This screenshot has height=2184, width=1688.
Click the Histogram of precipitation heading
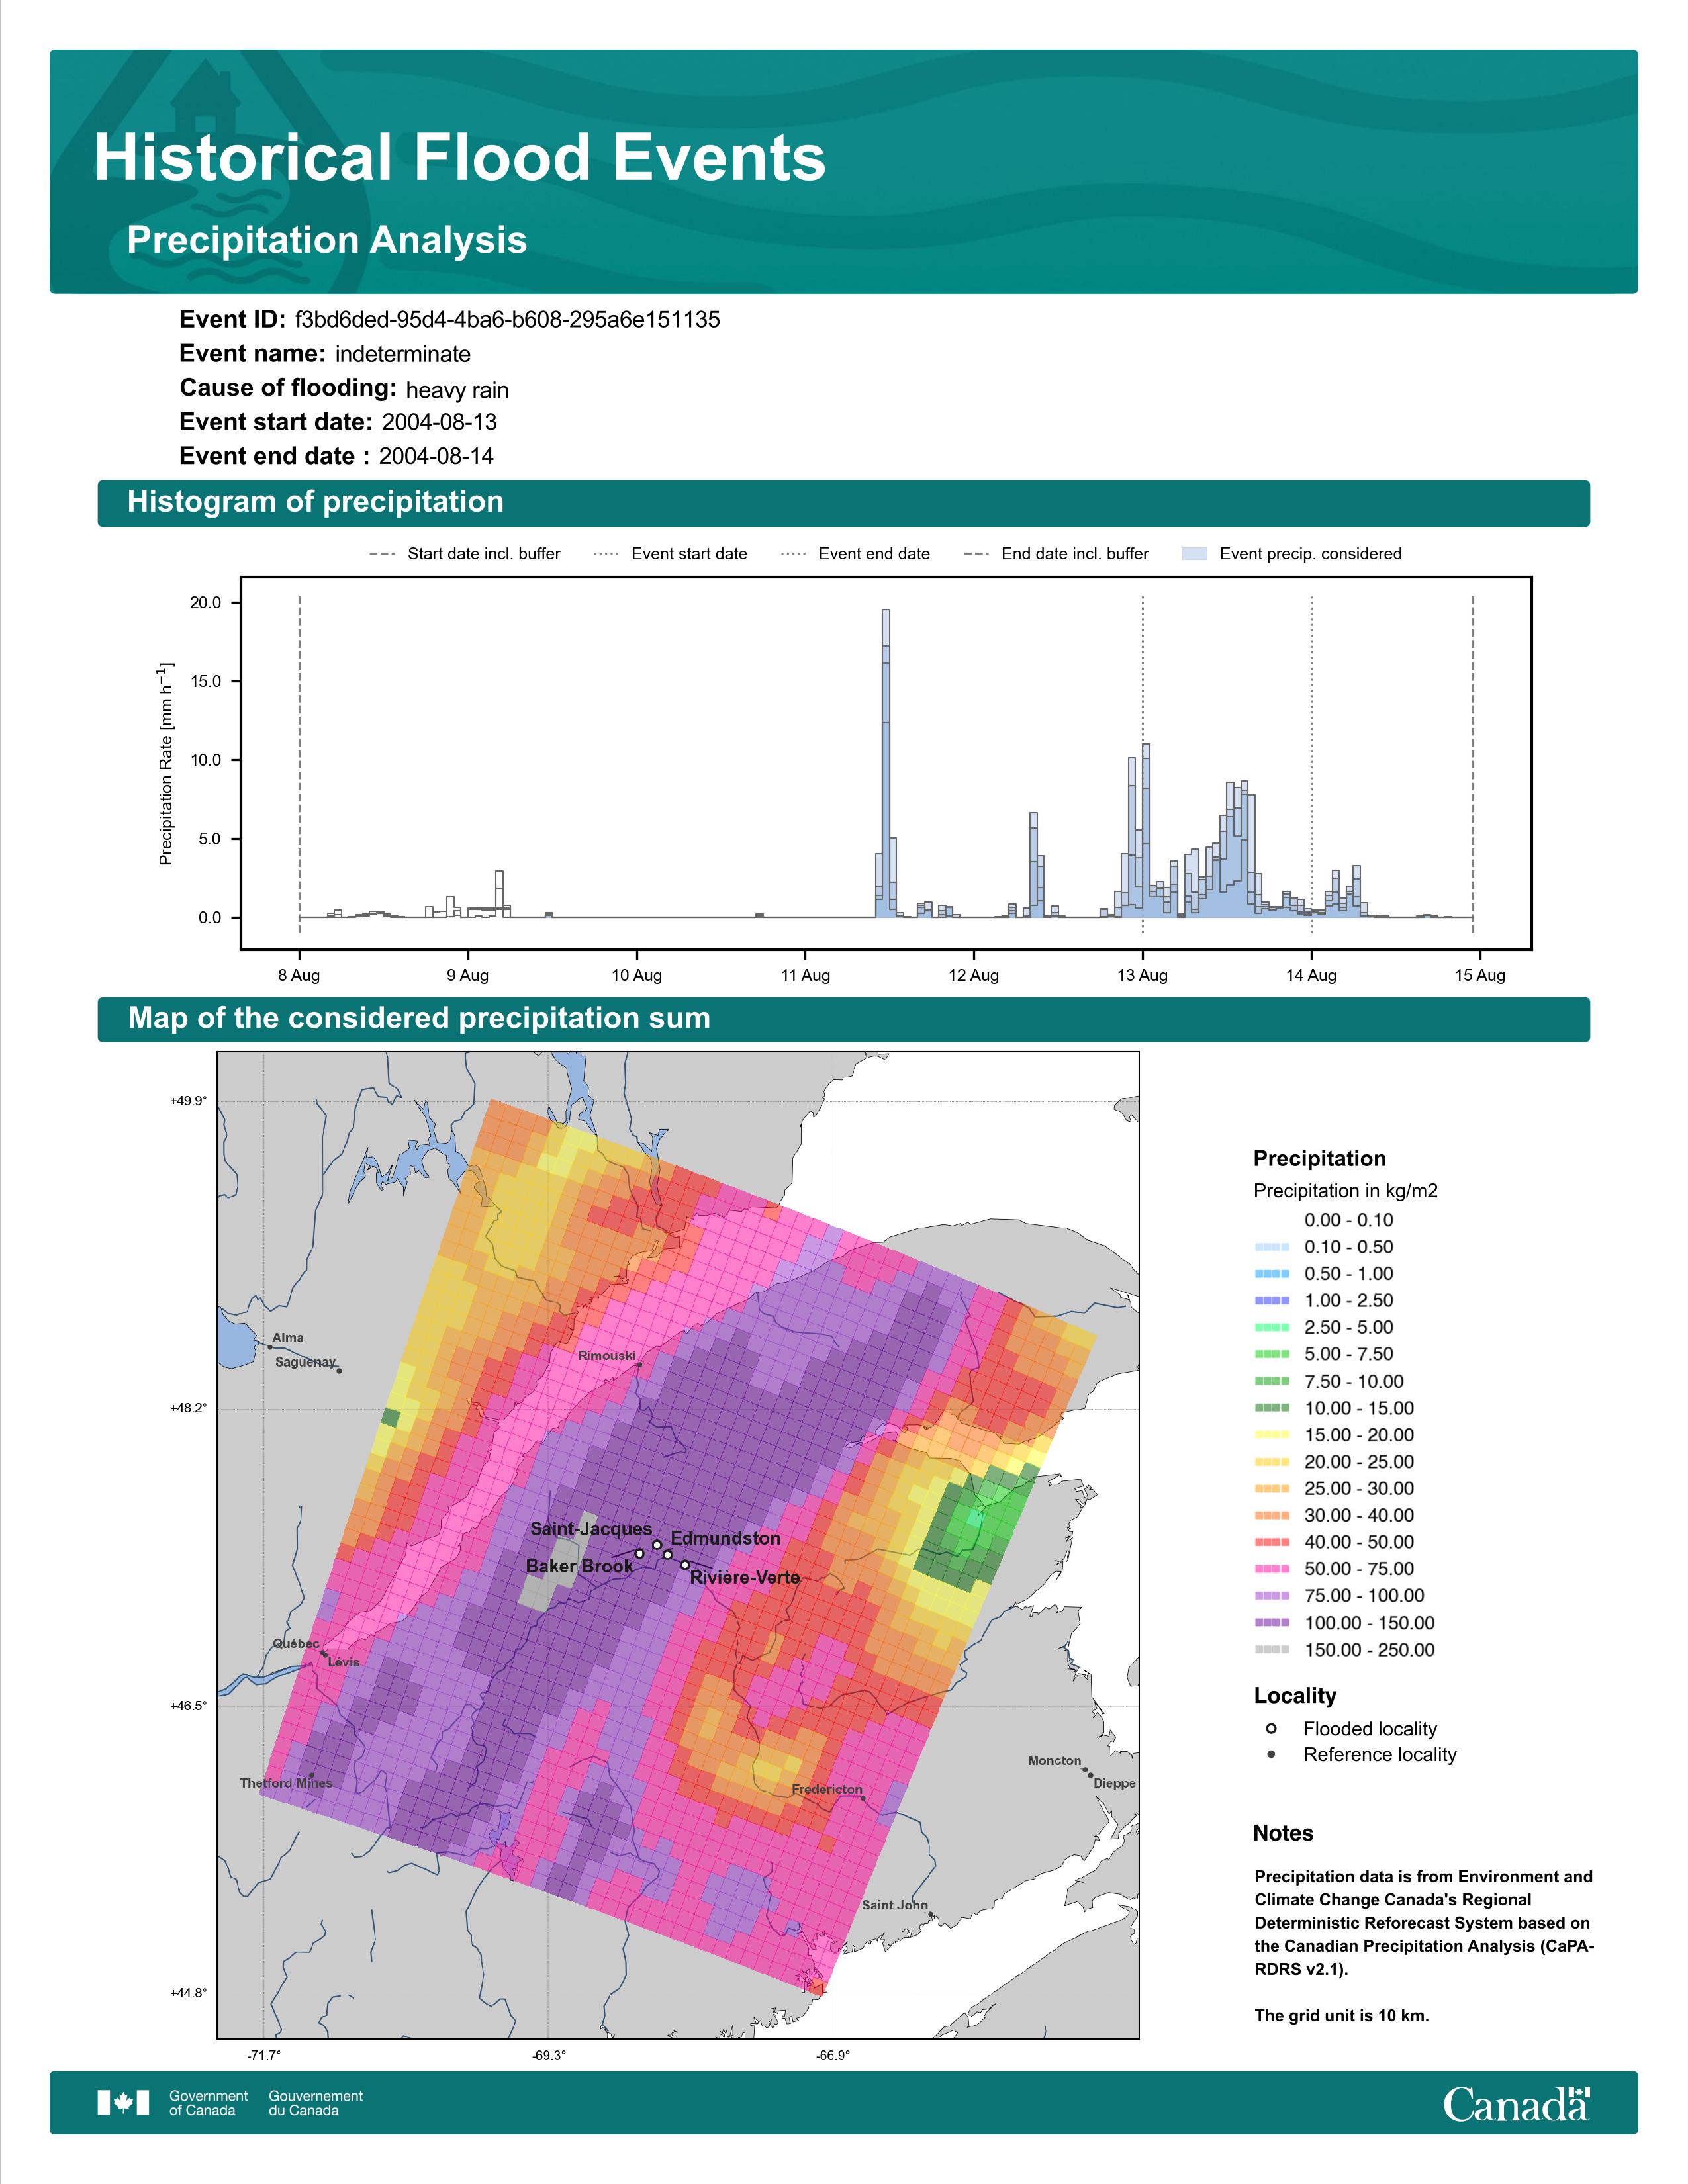coord(316,501)
